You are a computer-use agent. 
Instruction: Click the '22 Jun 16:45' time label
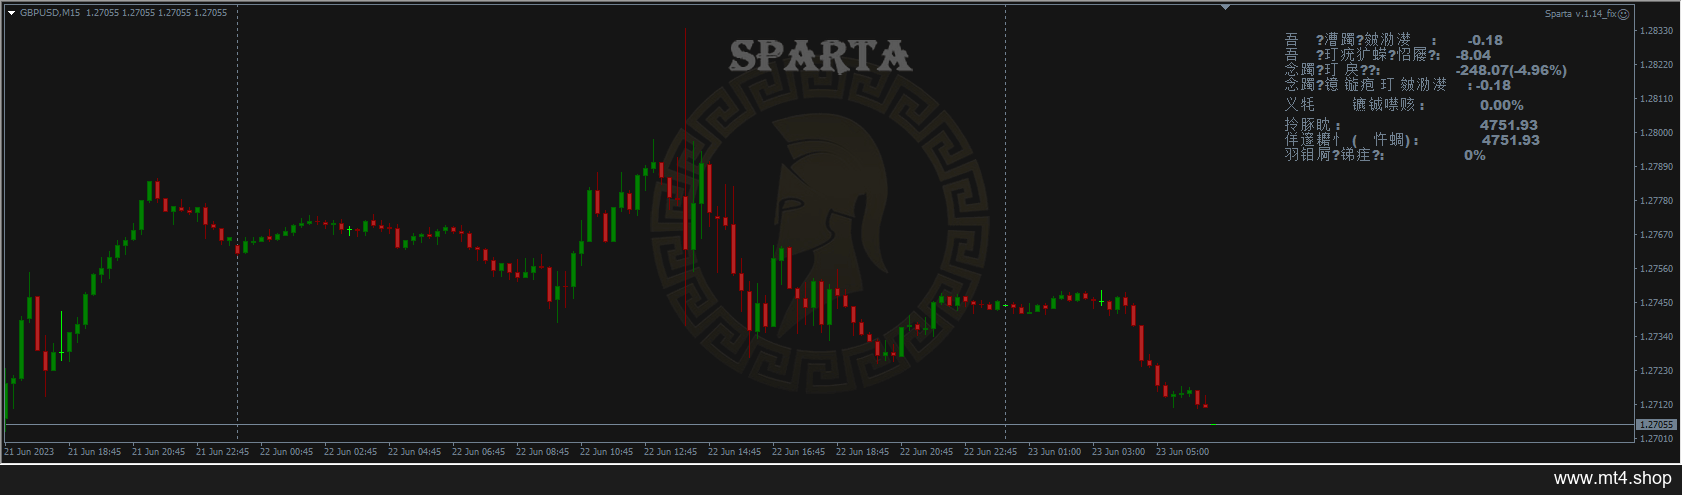798,452
